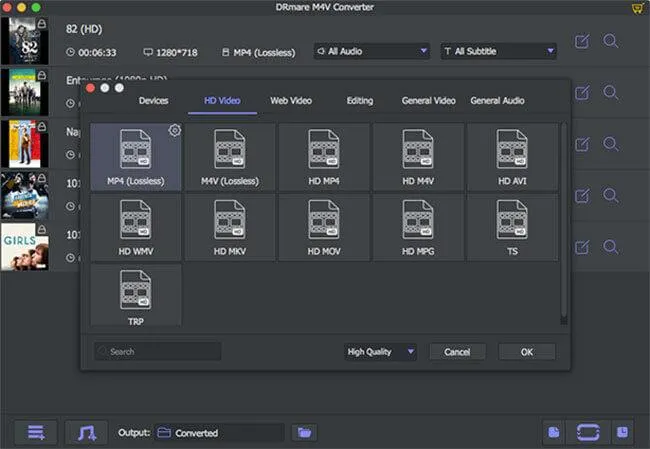Open the General Audio tab
This screenshot has width=650, height=449.
point(497,100)
